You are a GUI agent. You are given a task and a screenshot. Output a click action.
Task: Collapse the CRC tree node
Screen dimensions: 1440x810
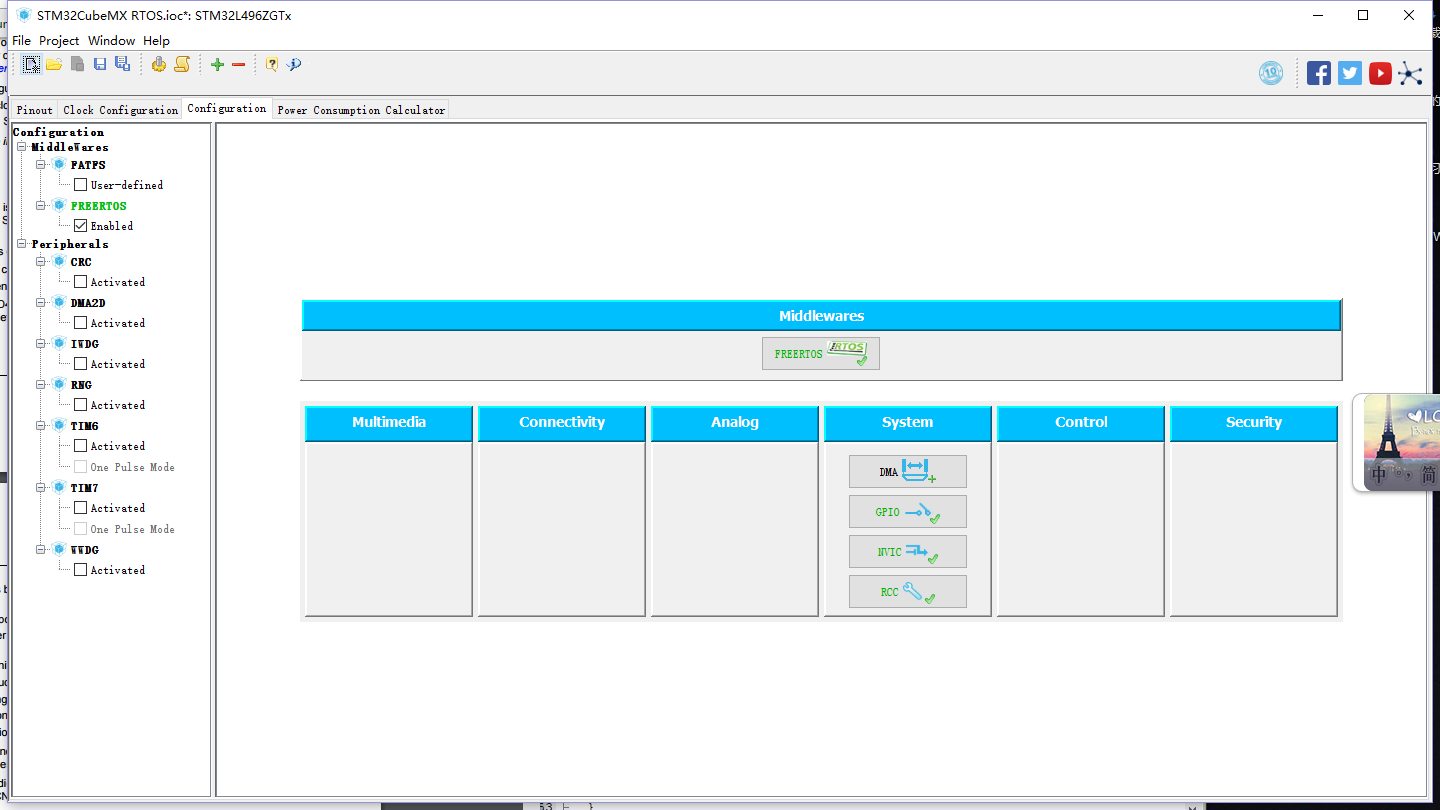click(x=41, y=261)
